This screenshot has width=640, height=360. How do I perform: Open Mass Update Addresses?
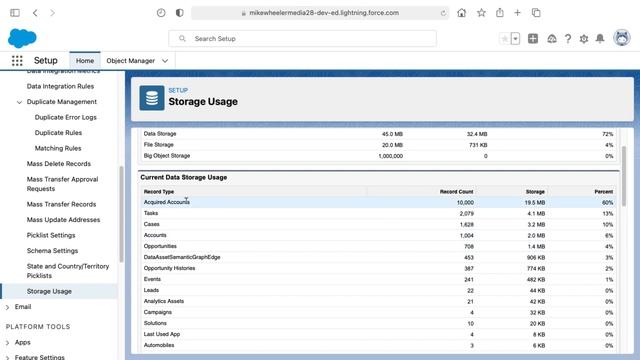click(63, 220)
